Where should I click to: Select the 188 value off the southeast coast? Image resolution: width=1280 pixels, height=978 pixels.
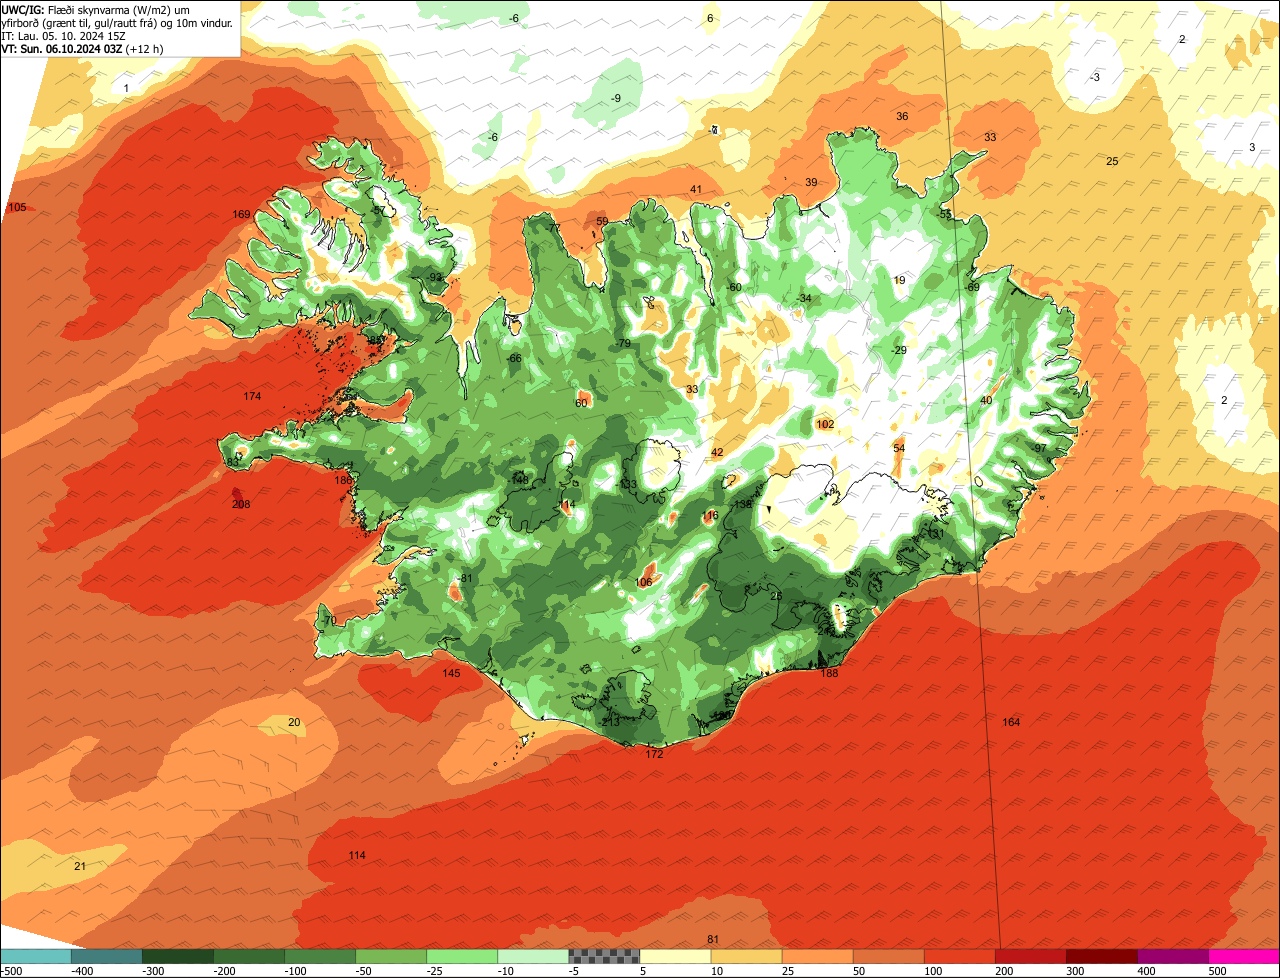point(829,674)
